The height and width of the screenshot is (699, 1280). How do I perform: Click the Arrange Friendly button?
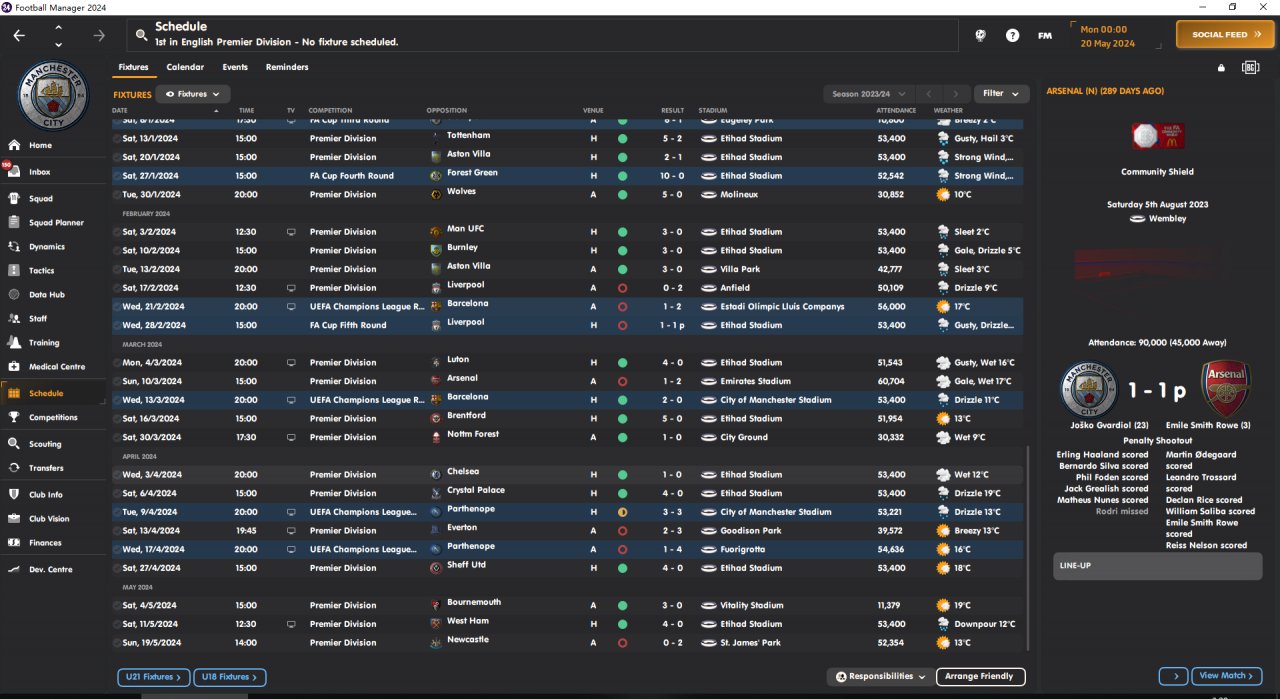coord(980,677)
